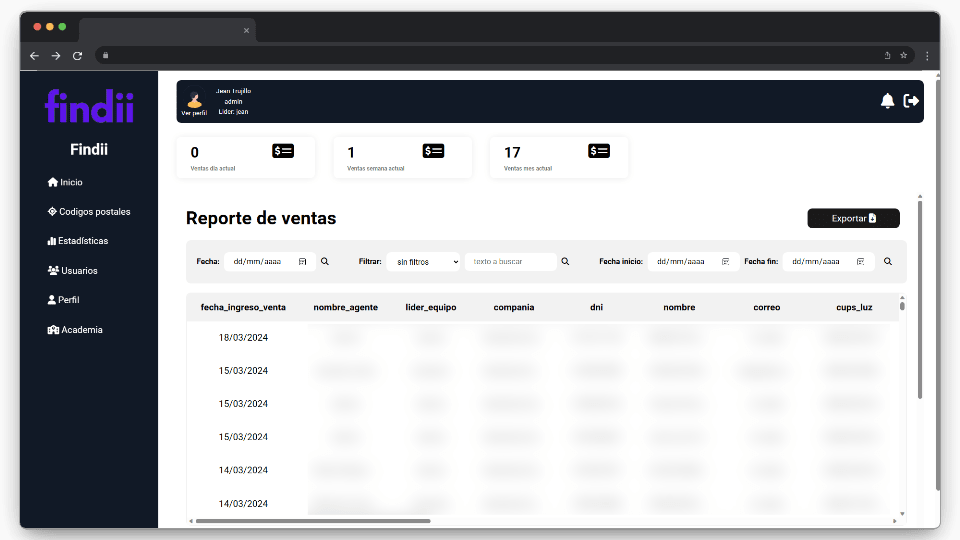Open Academia in sidebar
This screenshot has height=540, width=960.
tap(75, 329)
